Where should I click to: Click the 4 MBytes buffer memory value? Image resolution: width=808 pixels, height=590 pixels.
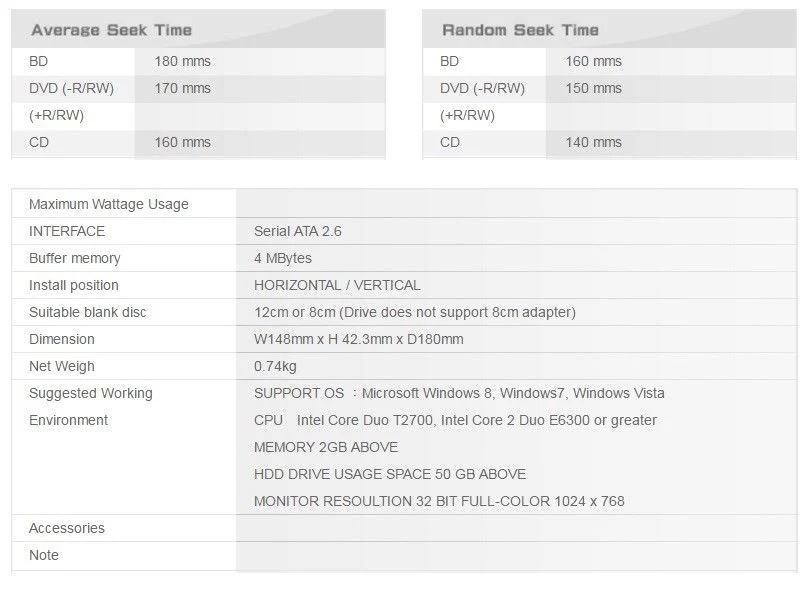click(x=282, y=258)
